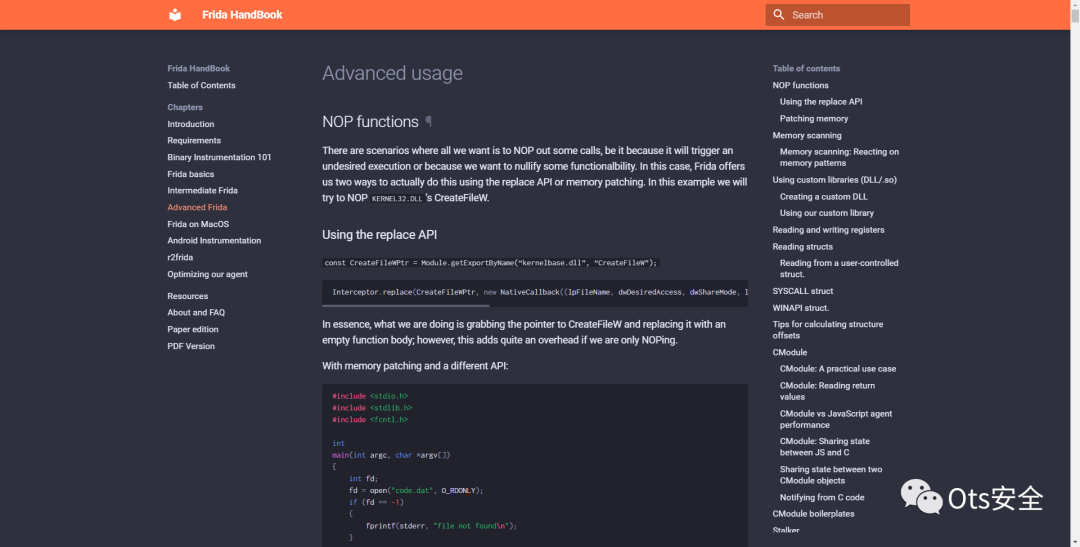Viewport: 1080px width, 547px height.
Task: Go to Creating a custom DLL section
Action: (x=824, y=197)
